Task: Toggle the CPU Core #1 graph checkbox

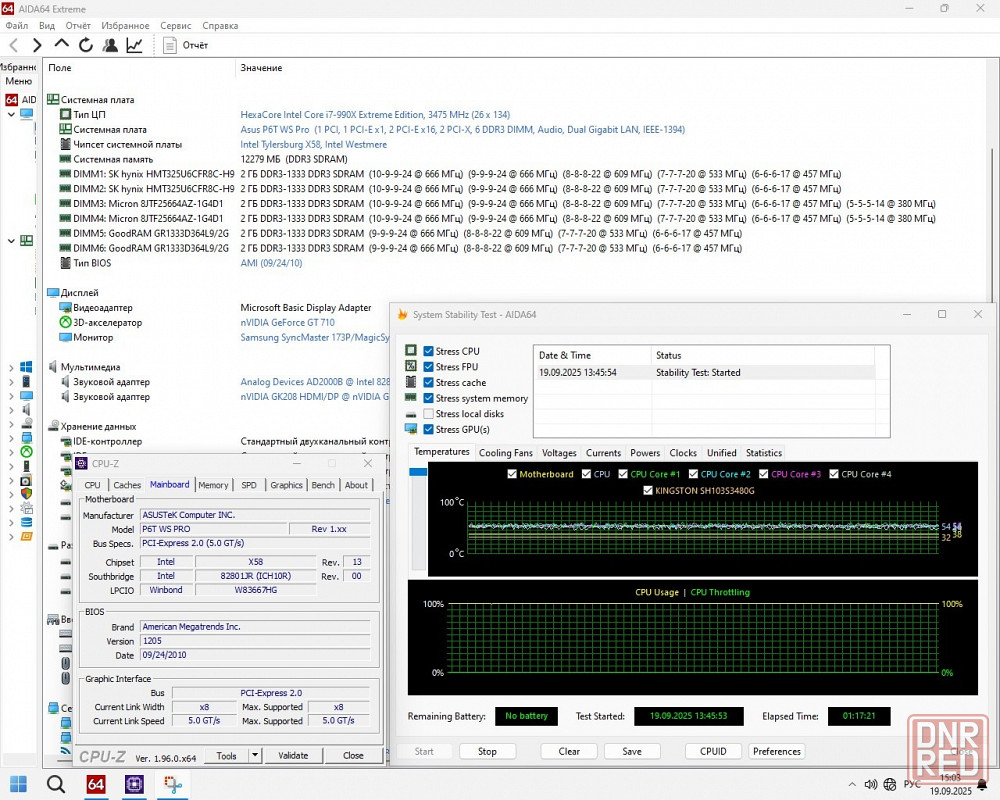Action: [623, 474]
